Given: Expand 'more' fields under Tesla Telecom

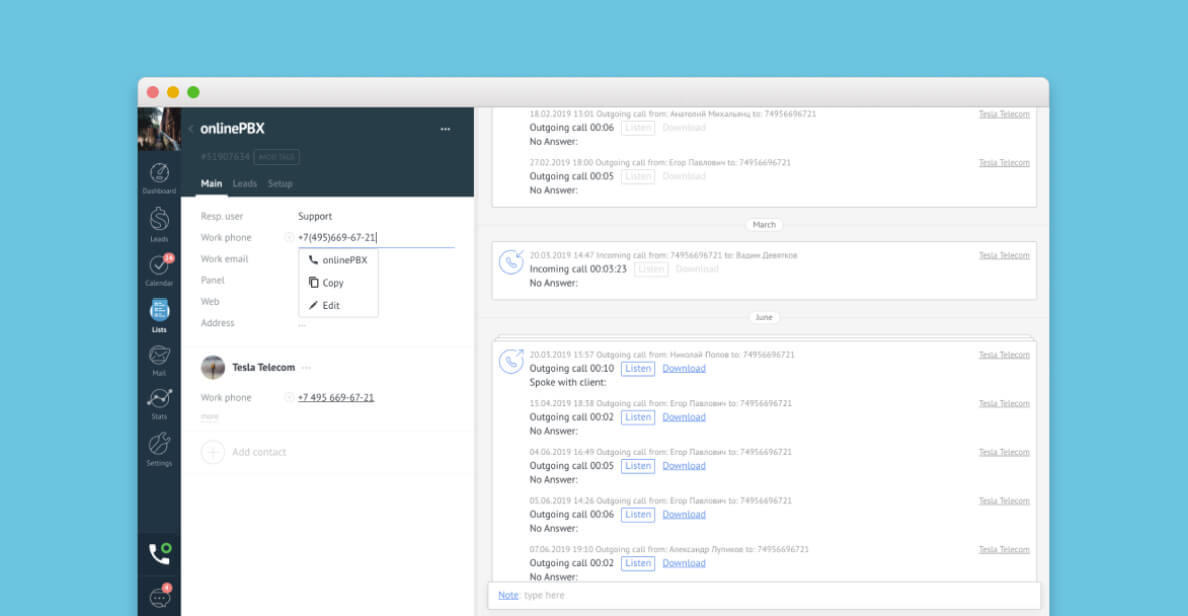Looking at the screenshot, I should click(209, 416).
